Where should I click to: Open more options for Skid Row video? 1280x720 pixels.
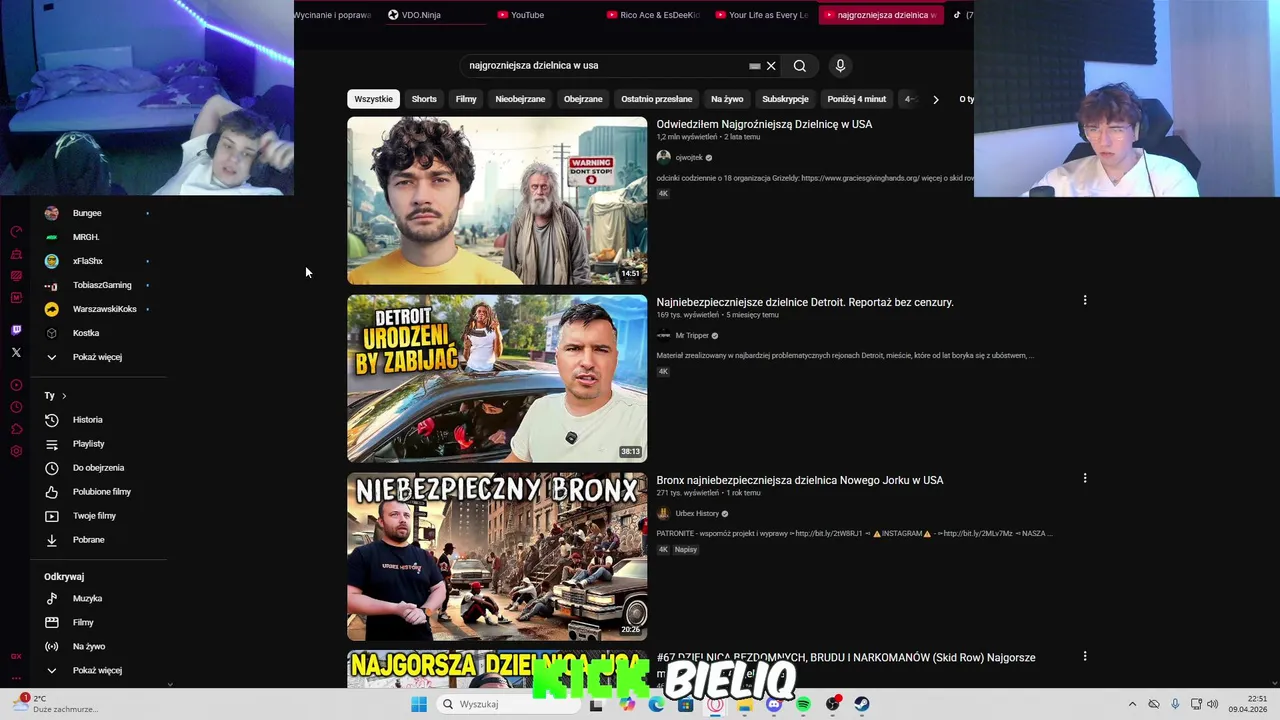click(x=1085, y=656)
